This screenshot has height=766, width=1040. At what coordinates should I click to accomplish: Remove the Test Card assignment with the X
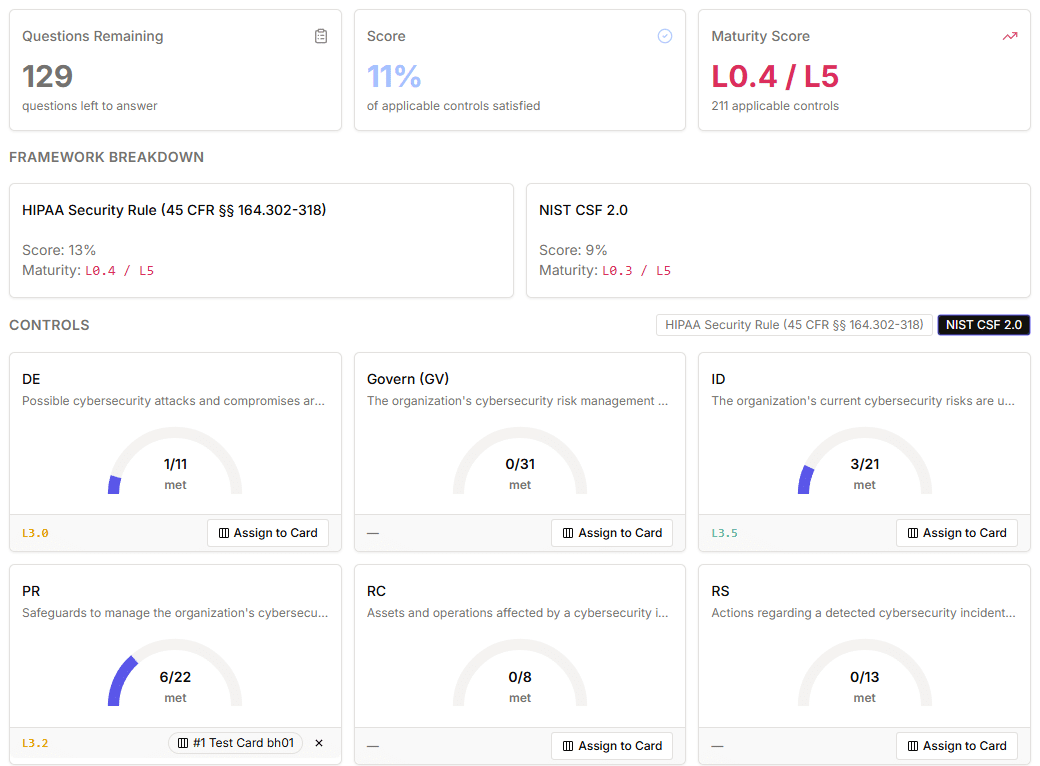(319, 743)
